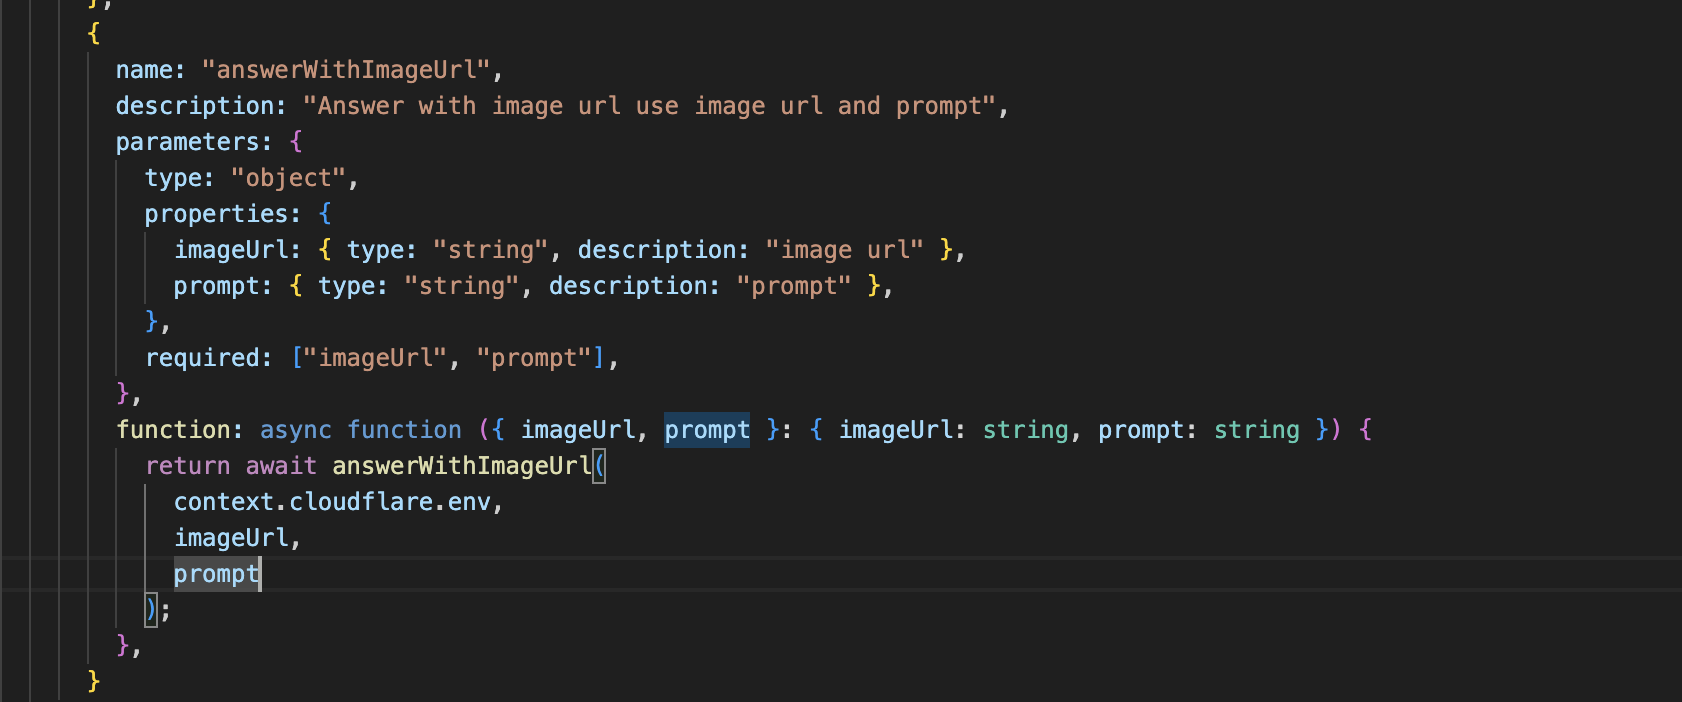
Task: Click the async keyword
Action: point(295,430)
